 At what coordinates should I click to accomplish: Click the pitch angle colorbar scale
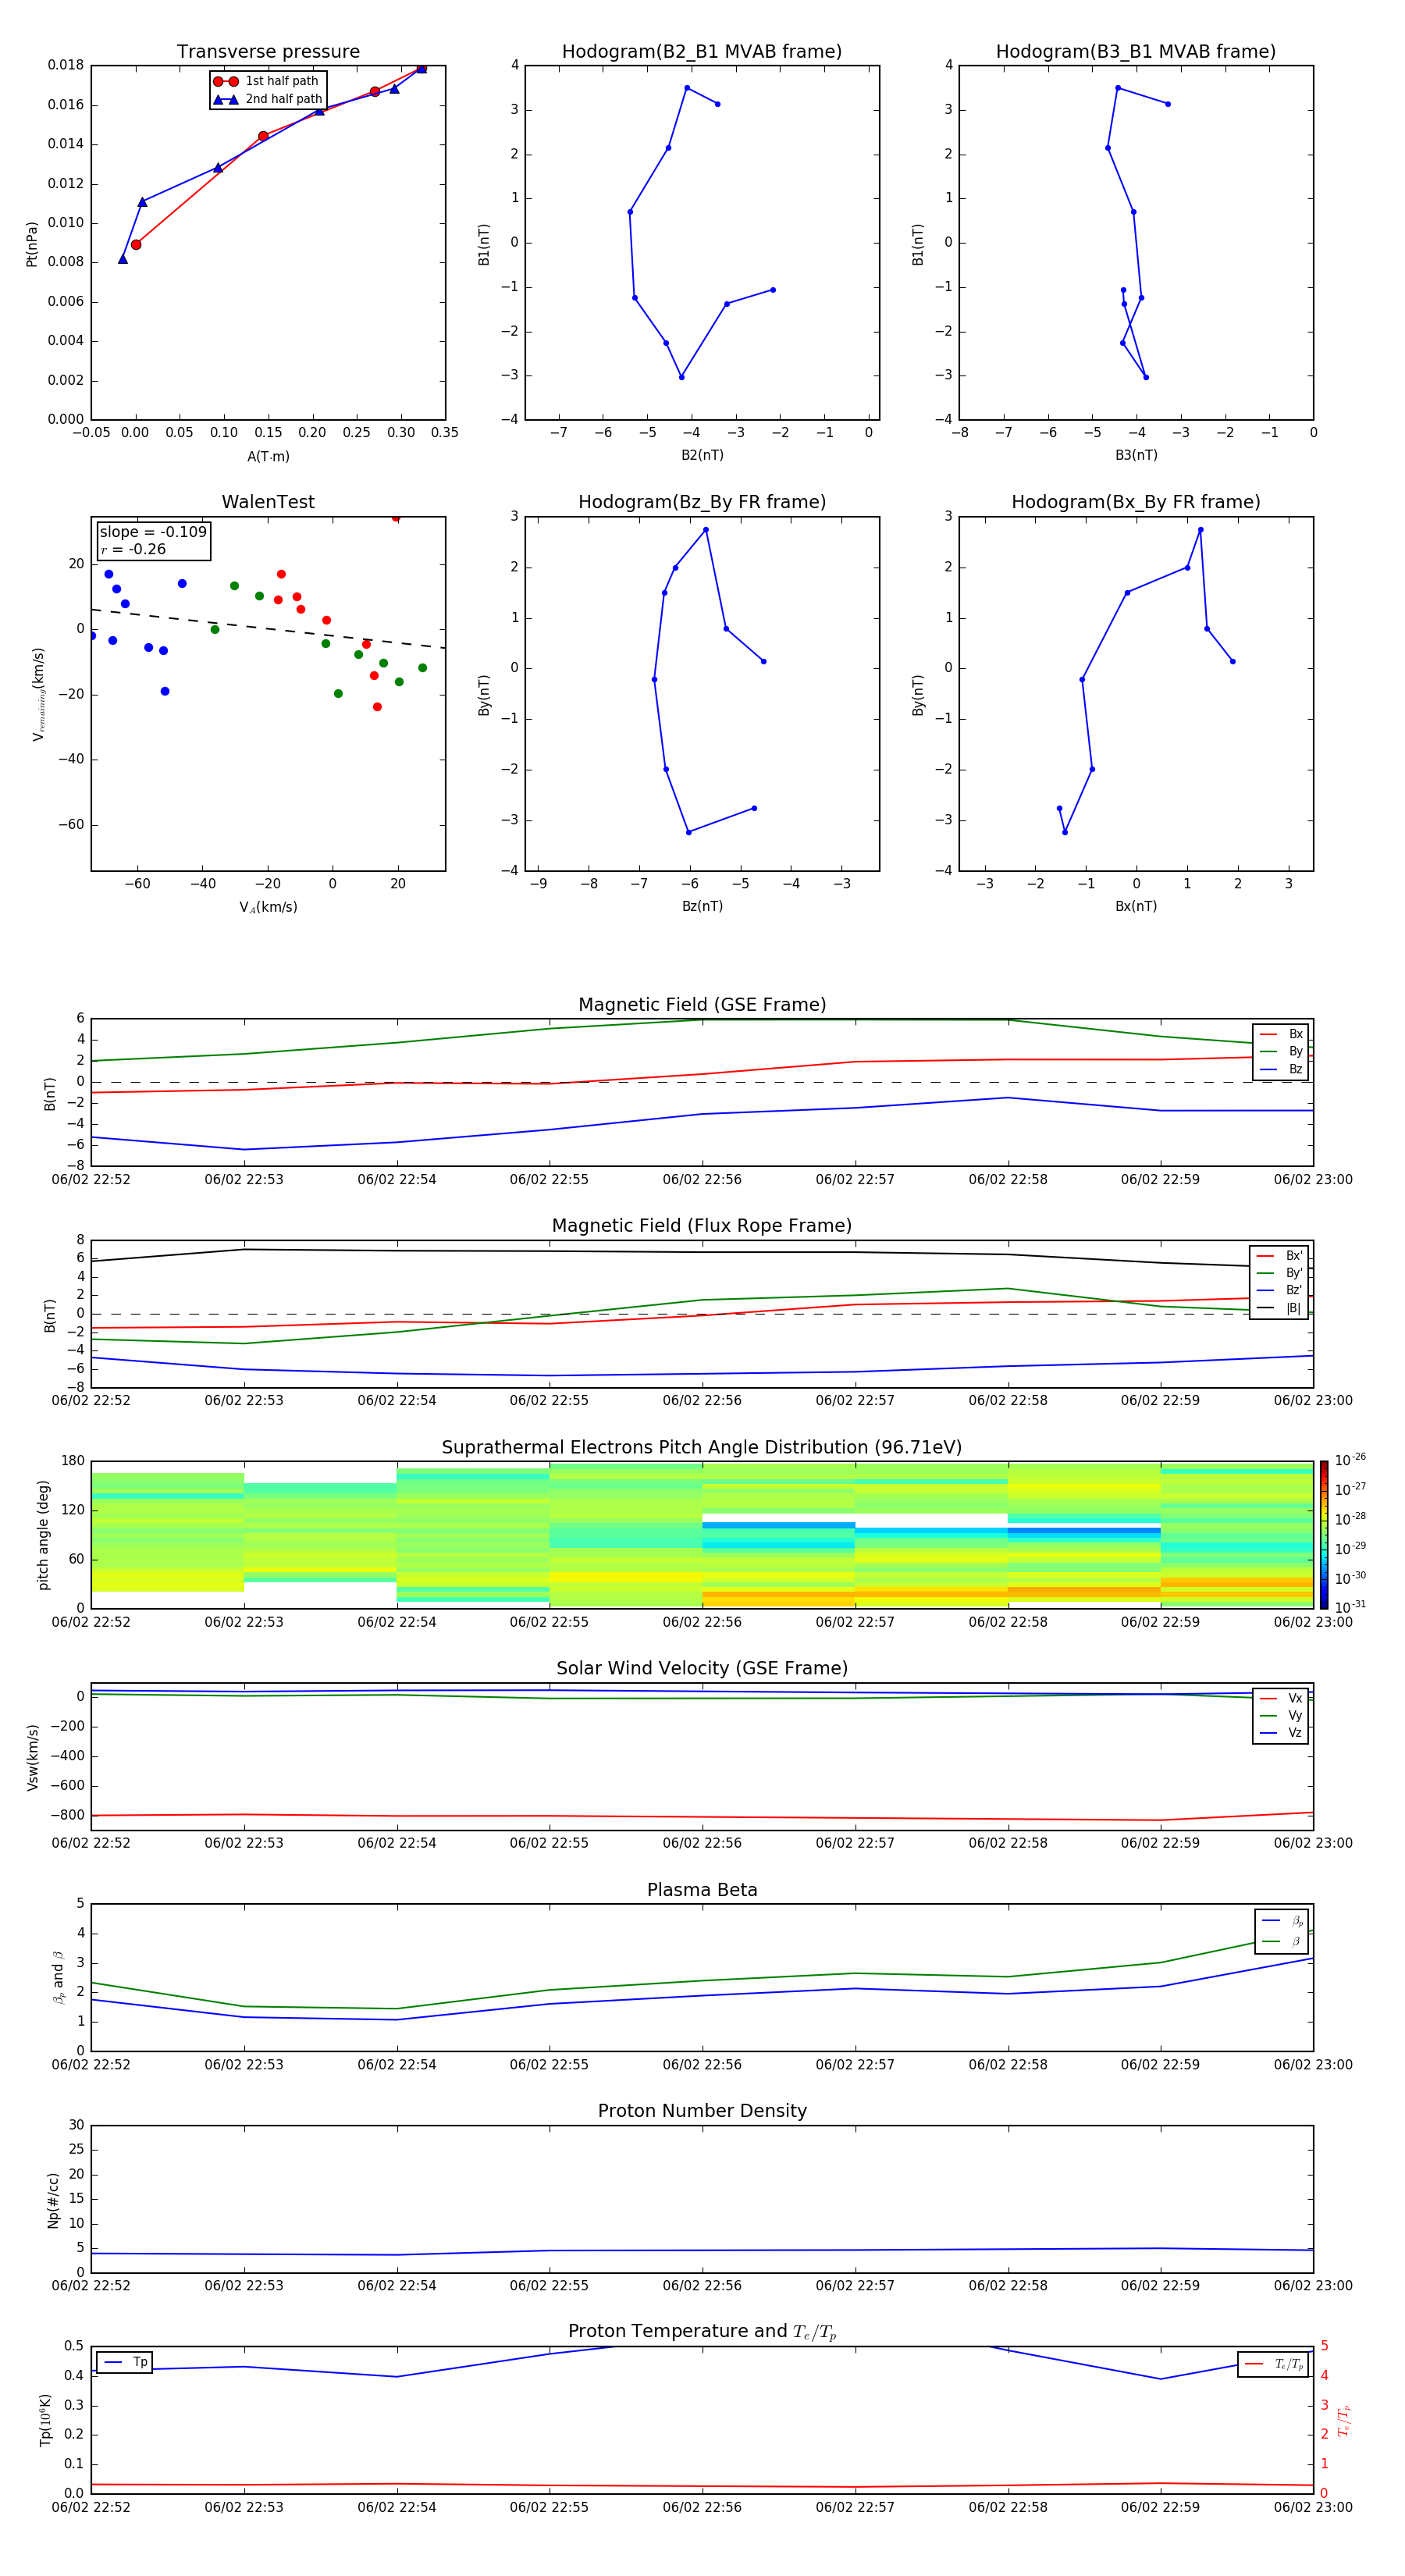(x=1324, y=1535)
